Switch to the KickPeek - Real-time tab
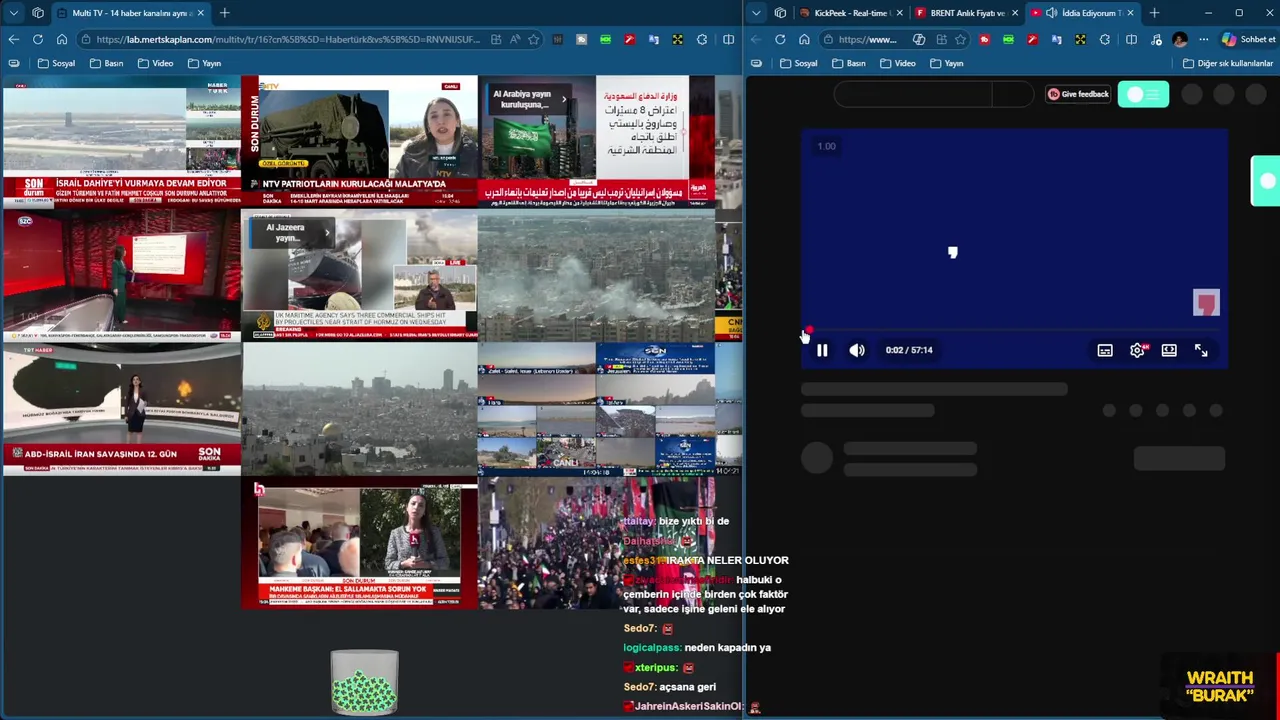The height and width of the screenshot is (720, 1280). click(850, 13)
